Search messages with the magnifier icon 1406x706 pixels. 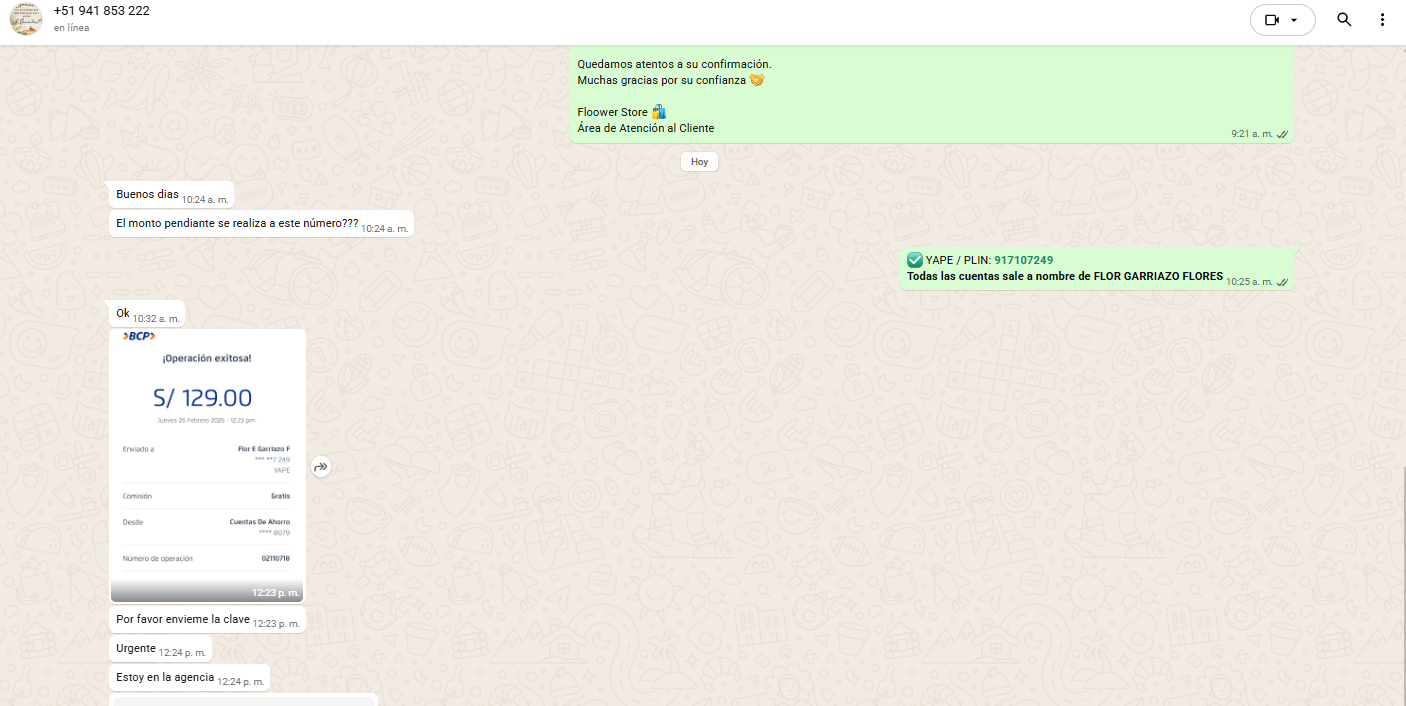coord(1344,20)
